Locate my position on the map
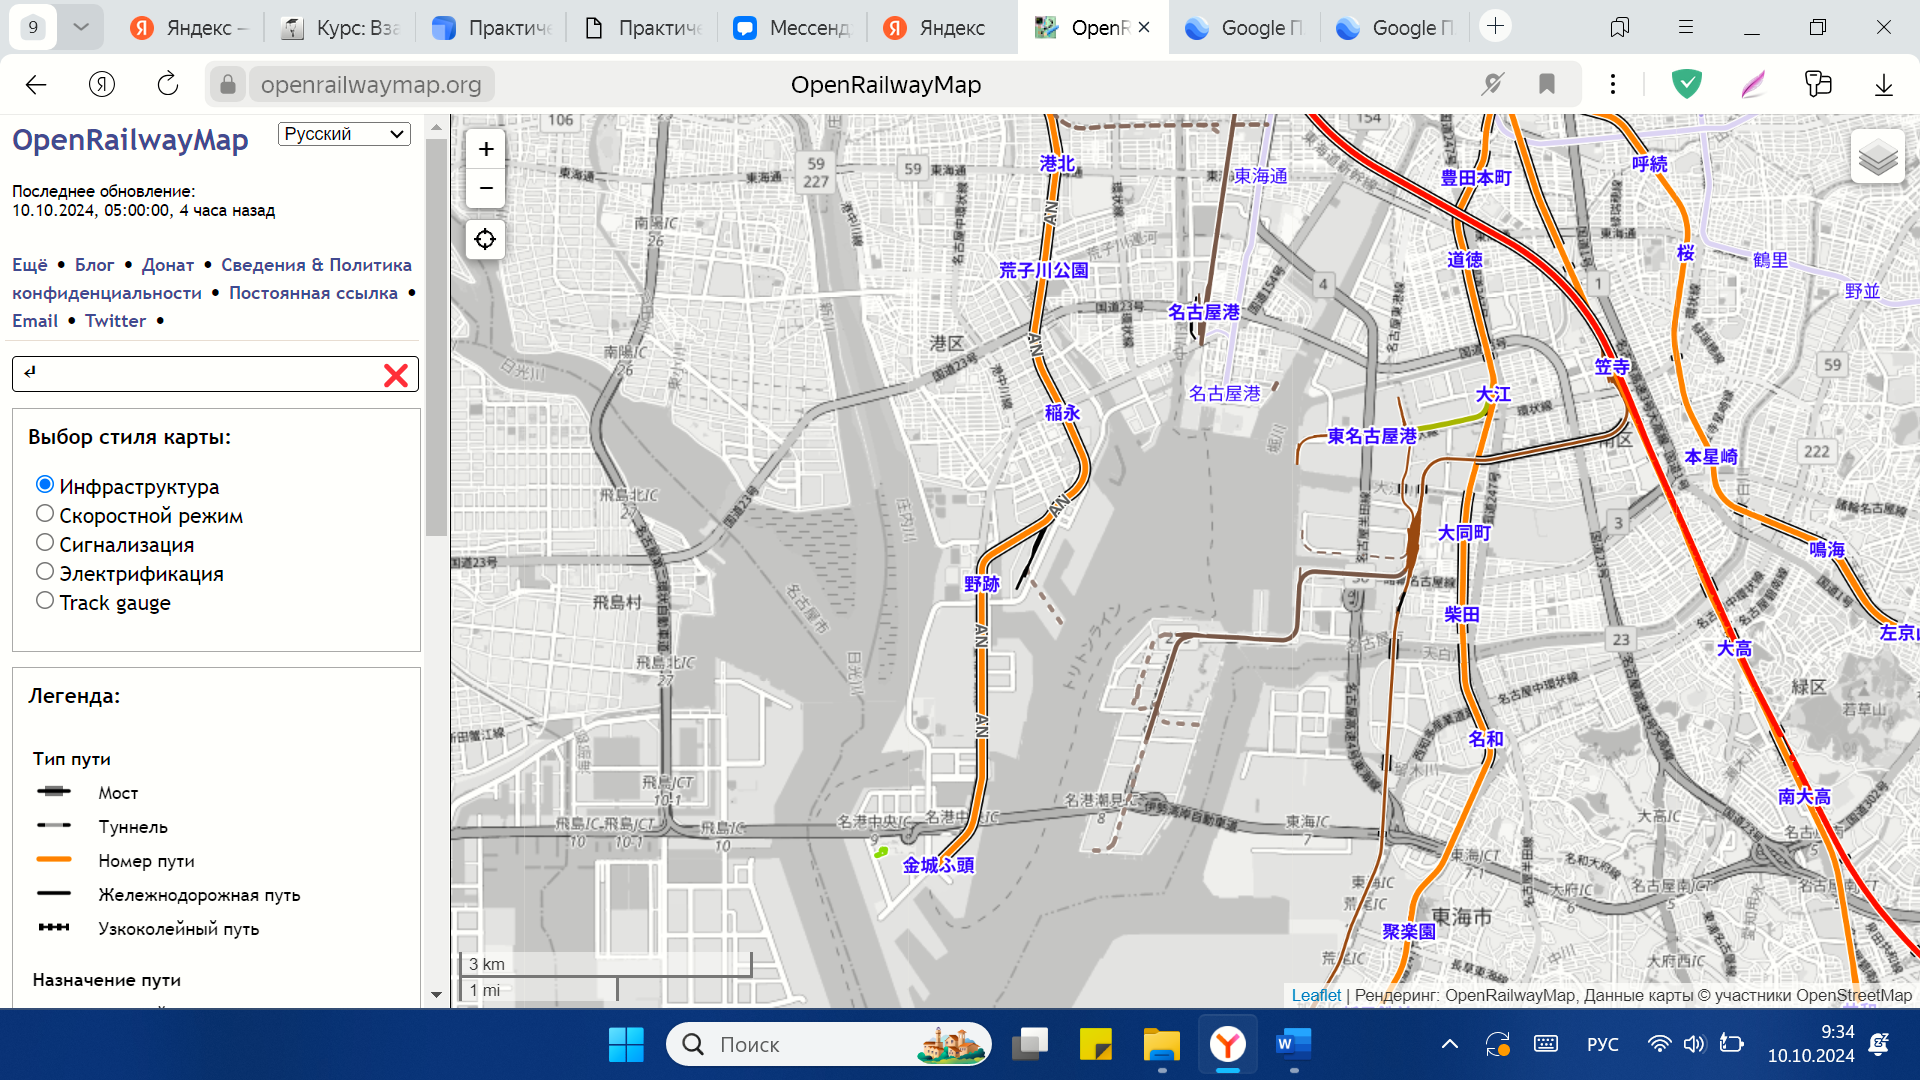The width and height of the screenshot is (1920, 1080). tap(485, 239)
